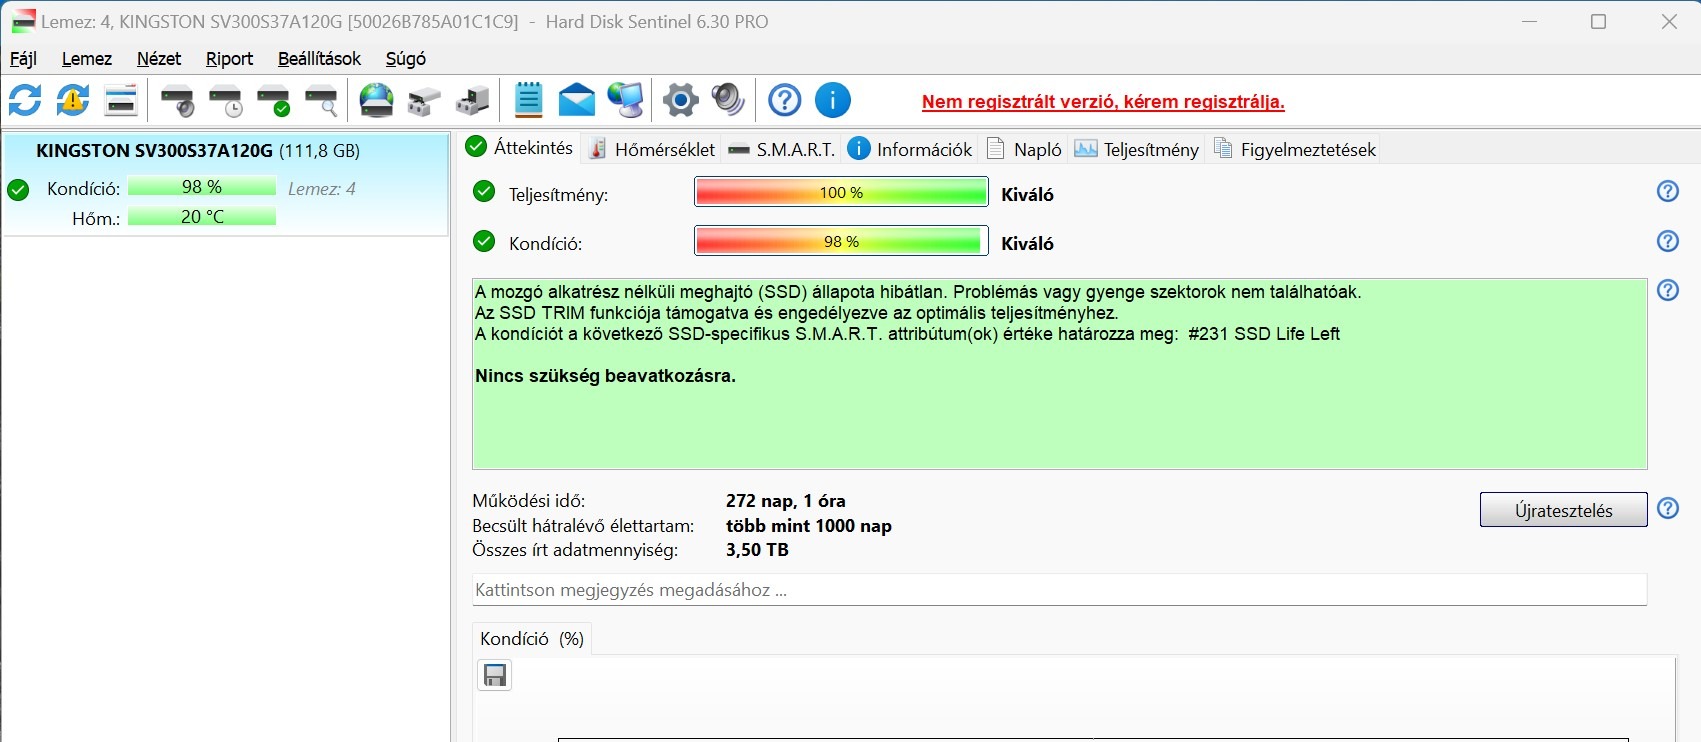Switch to the Áttekintés tab
The height and width of the screenshot is (742, 1701).
520,148
